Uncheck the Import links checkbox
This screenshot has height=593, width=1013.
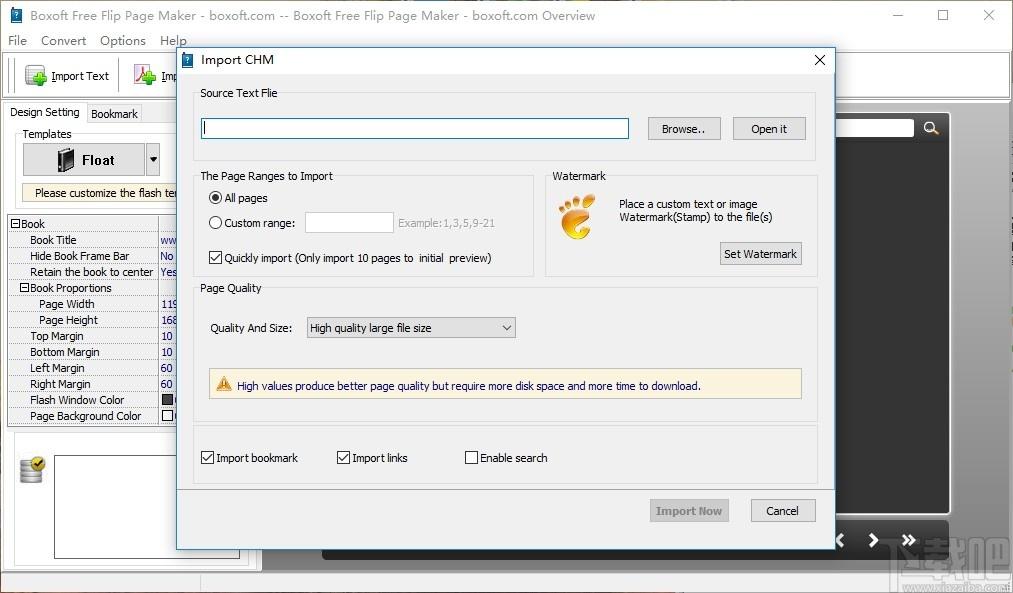(x=343, y=457)
